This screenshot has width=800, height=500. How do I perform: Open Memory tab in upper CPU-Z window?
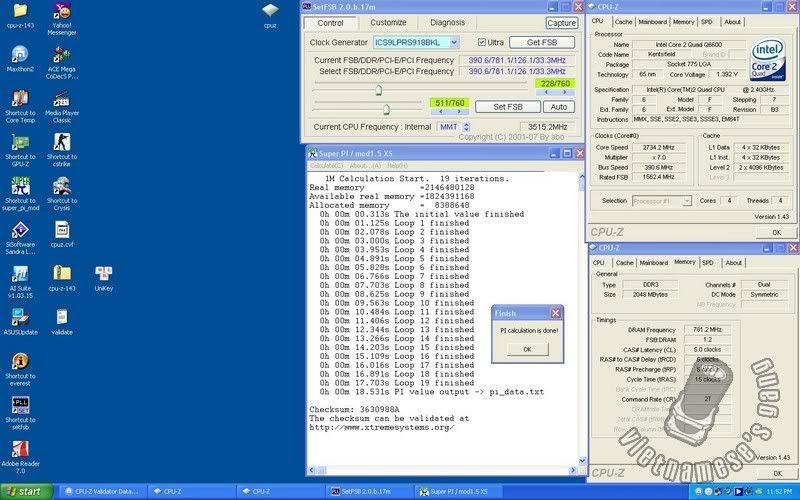683,22
